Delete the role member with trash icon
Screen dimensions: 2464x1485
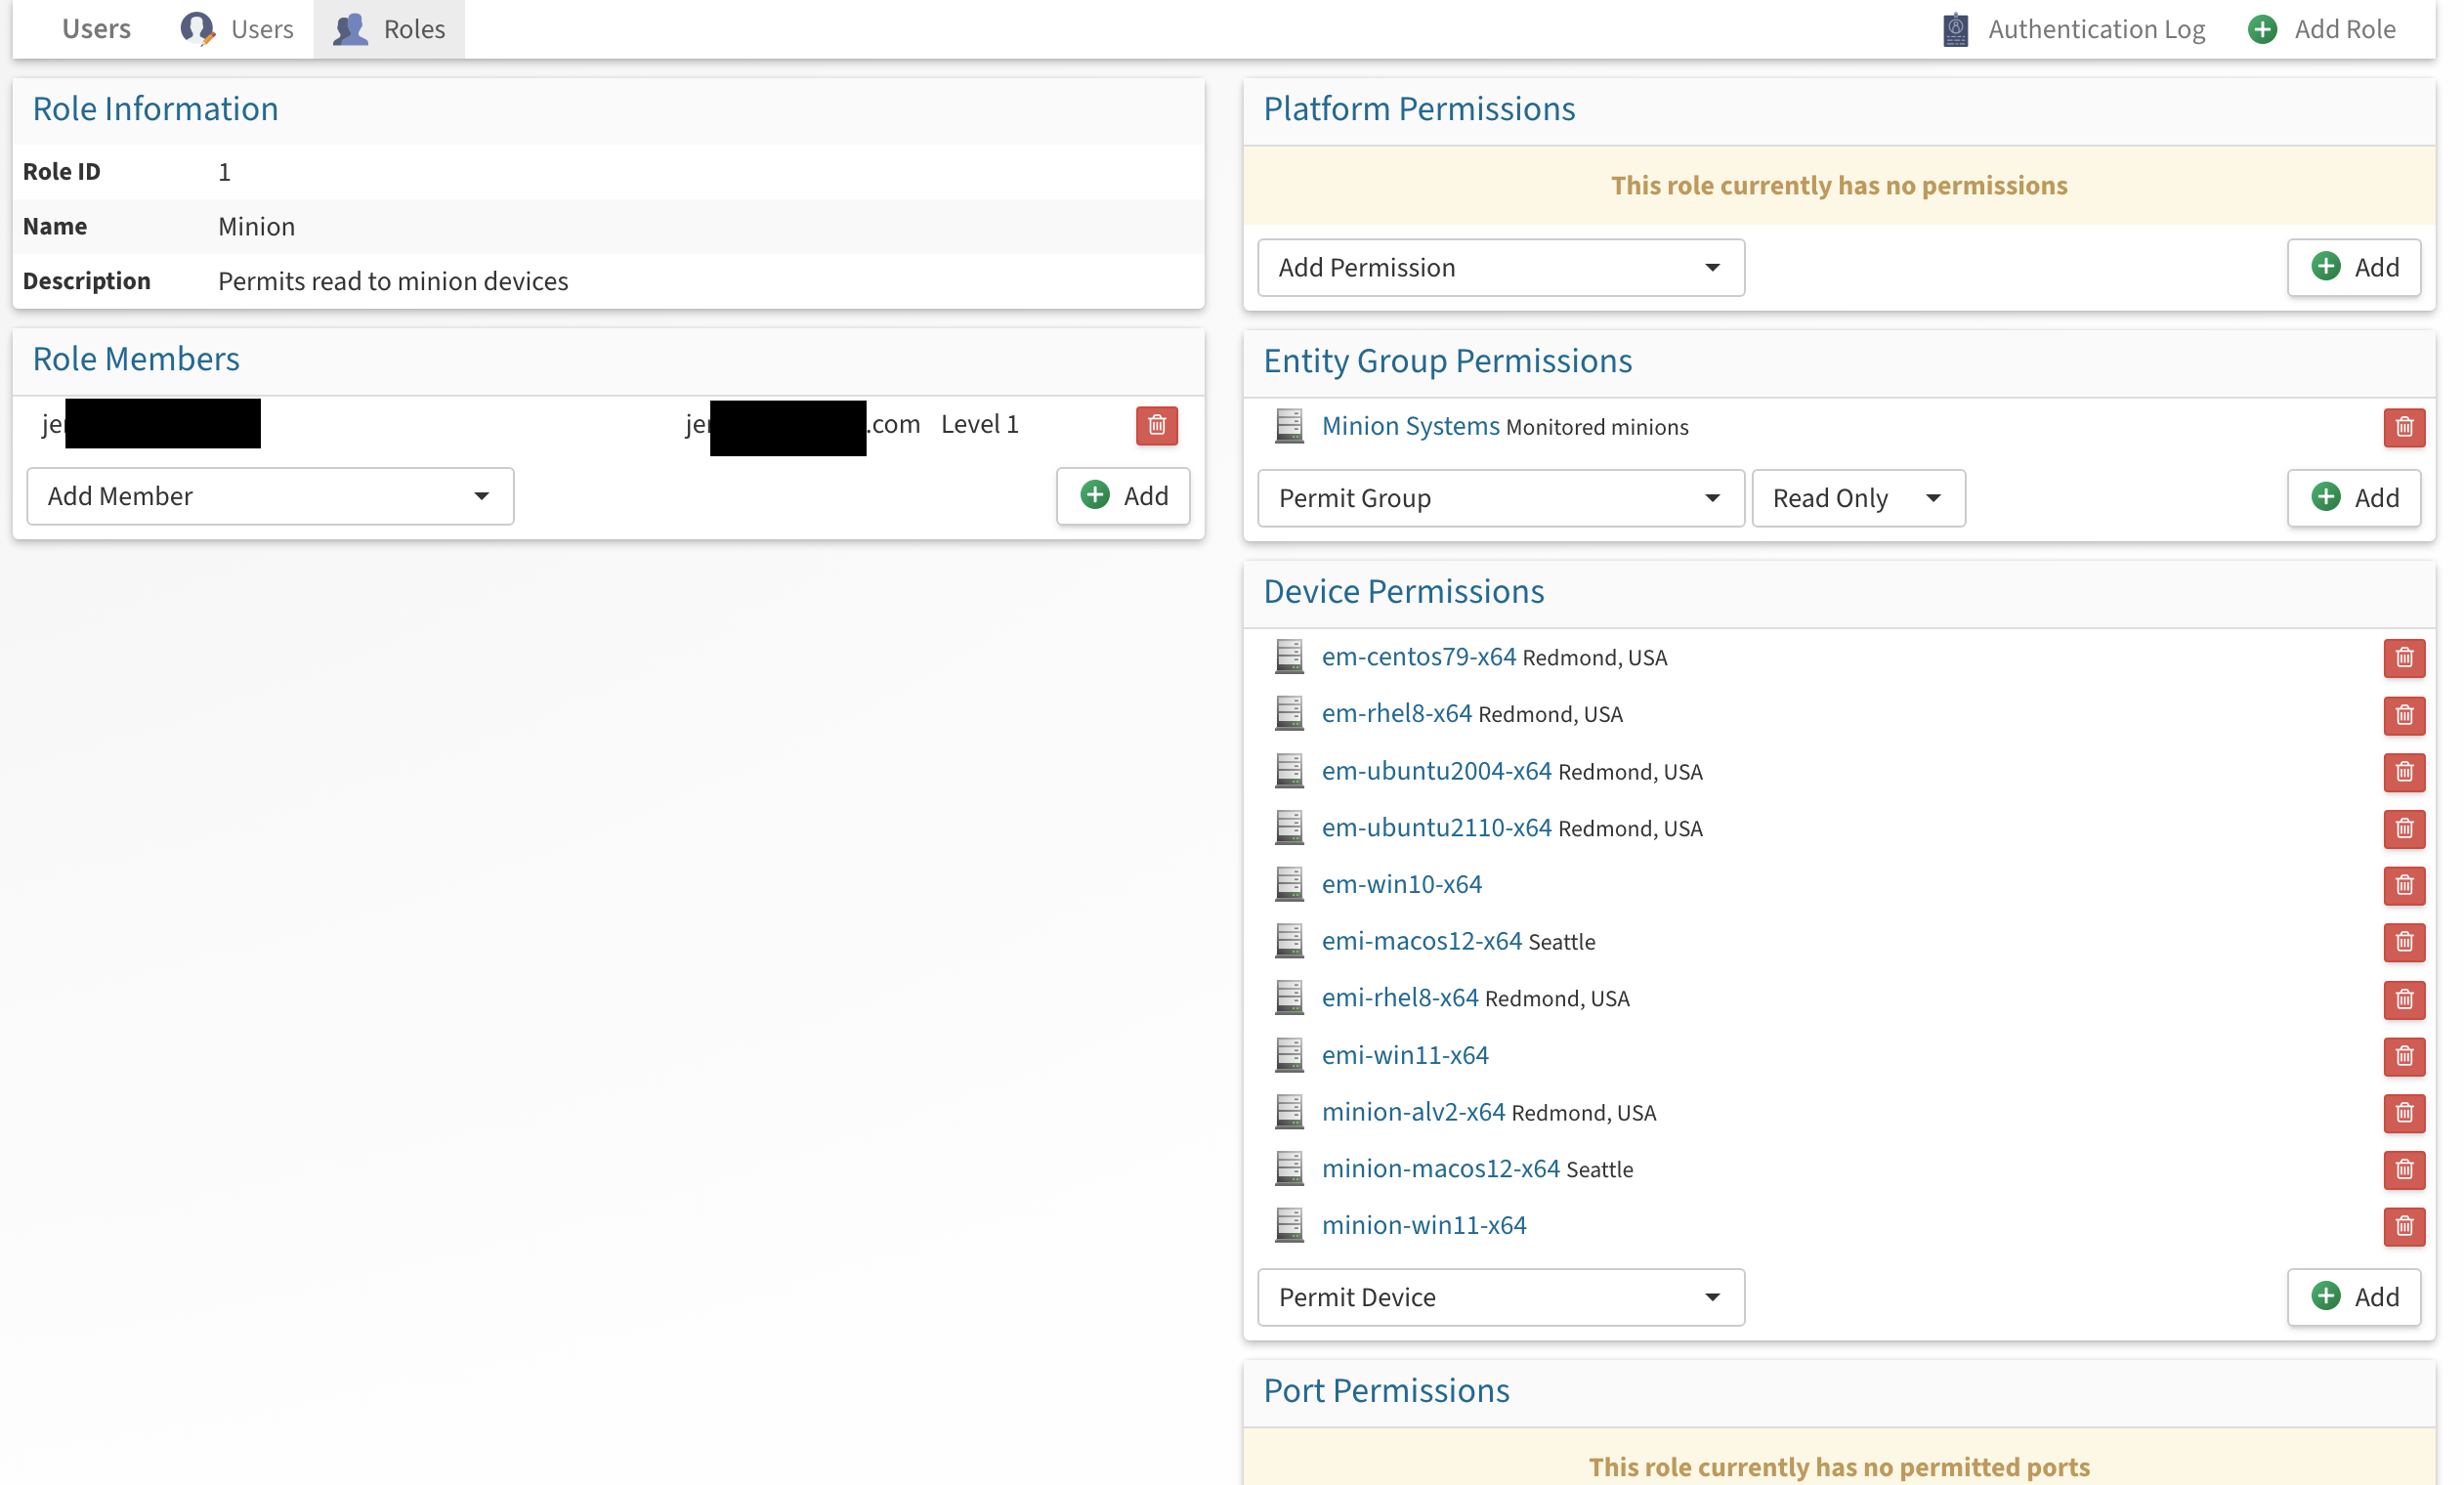click(x=1156, y=425)
